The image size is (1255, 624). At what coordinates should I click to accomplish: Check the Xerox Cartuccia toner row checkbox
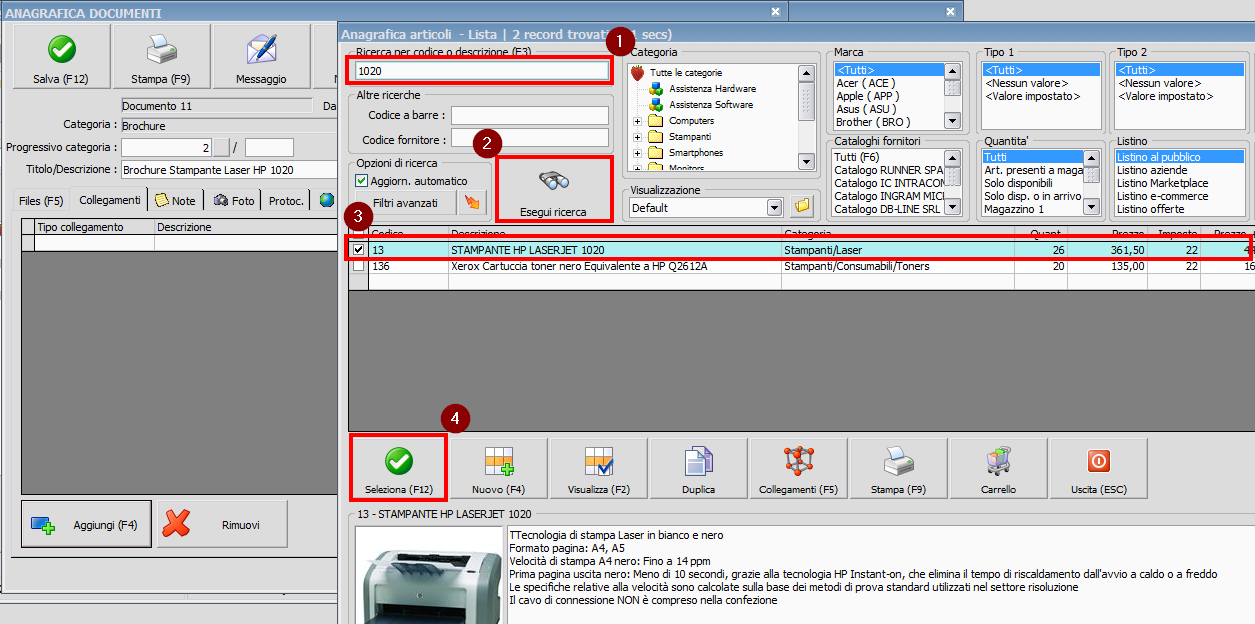[358, 267]
